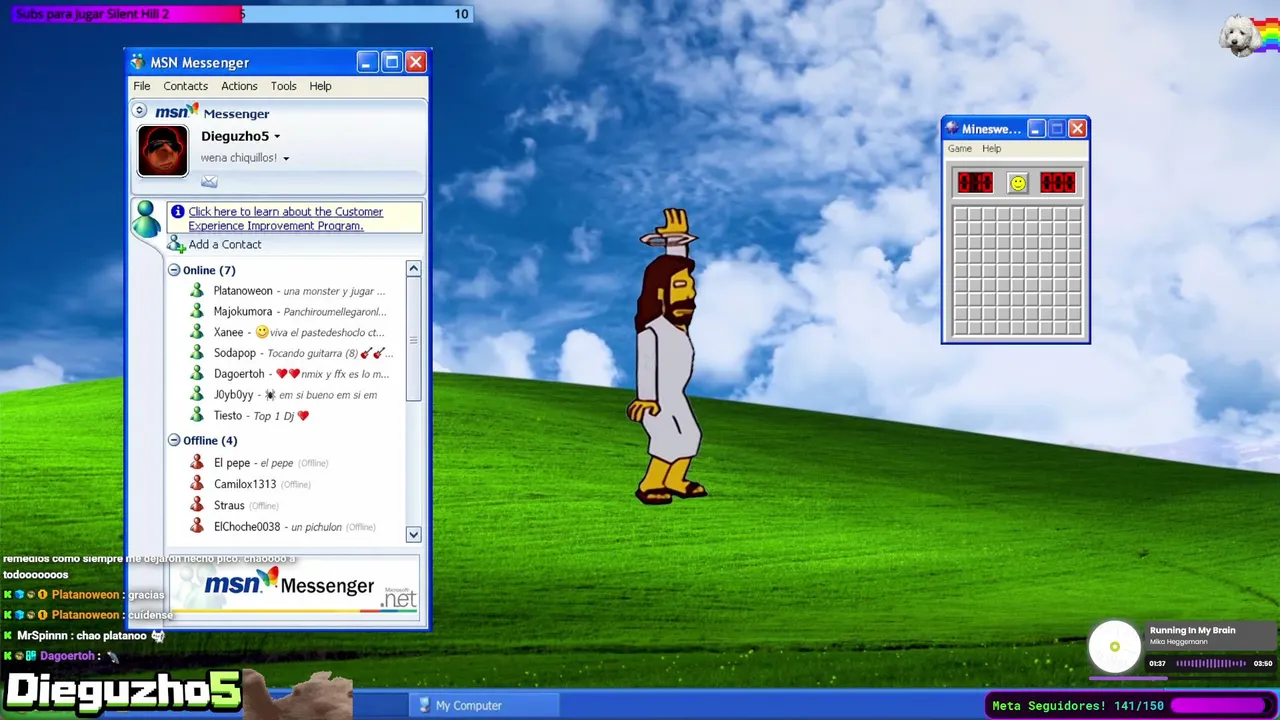Click Dagoertoh's green buddy icon in contact list
Image resolution: width=1280 pixels, height=720 pixels.
click(x=197, y=374)
